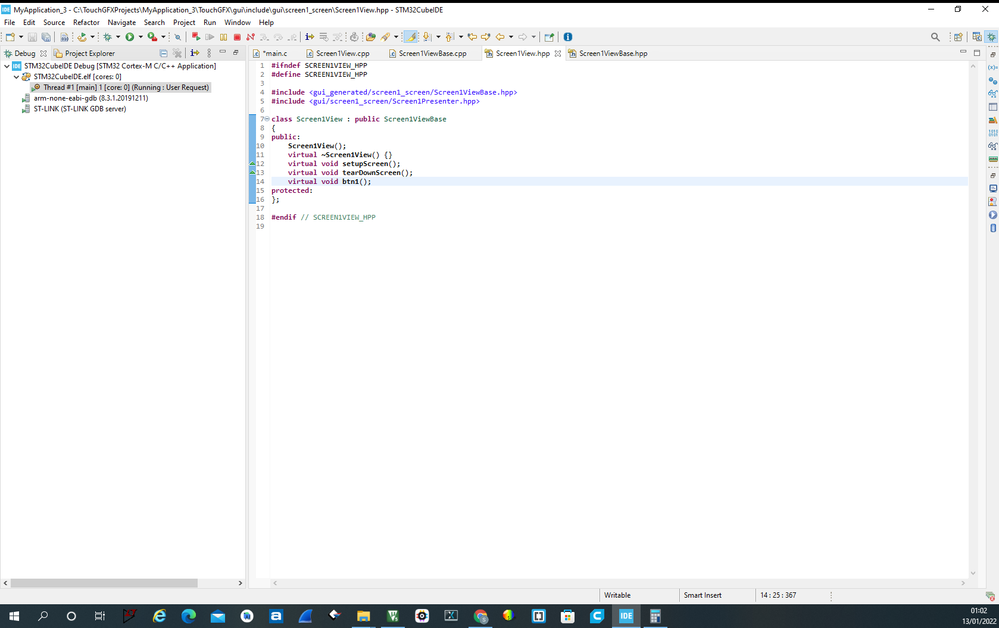The image size is (999, 628).
Task: Click the red Terminate icon
Action: coord(237,37)
